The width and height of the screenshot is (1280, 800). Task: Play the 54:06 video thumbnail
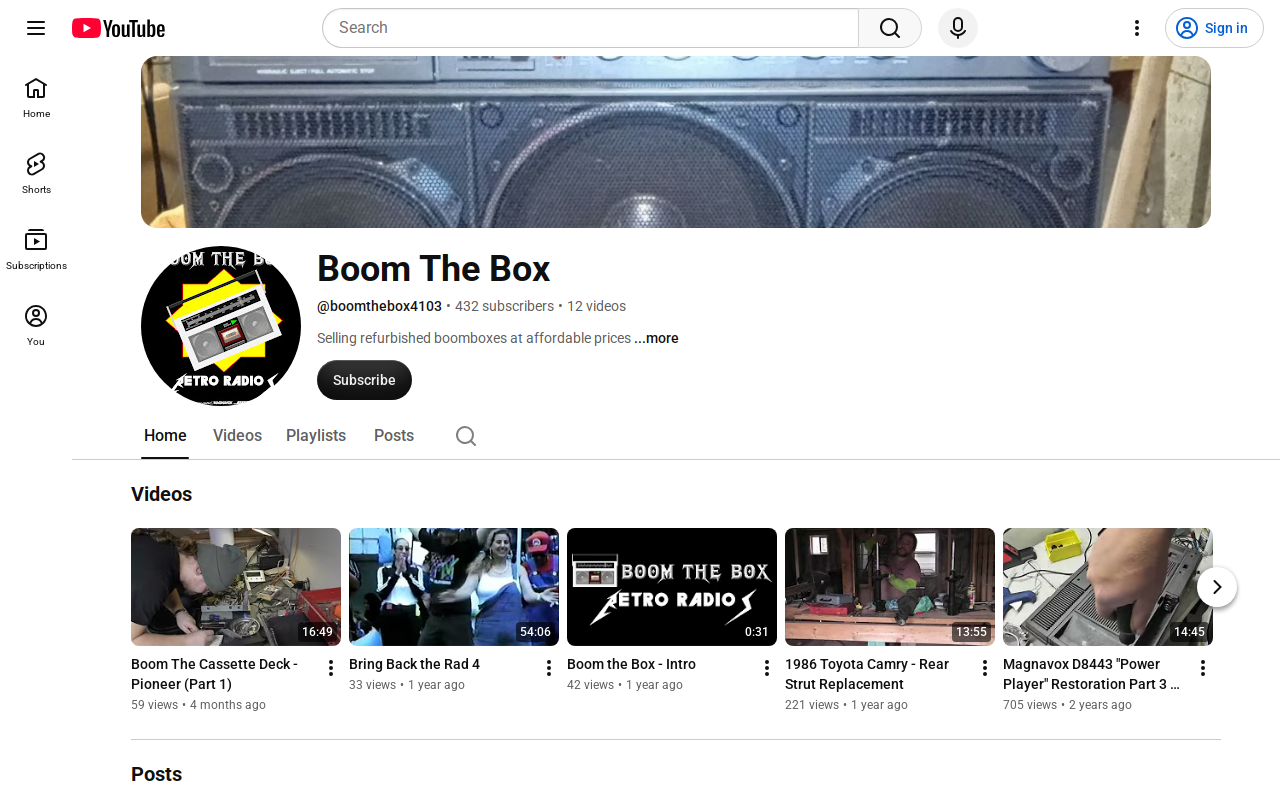point(454,587)
